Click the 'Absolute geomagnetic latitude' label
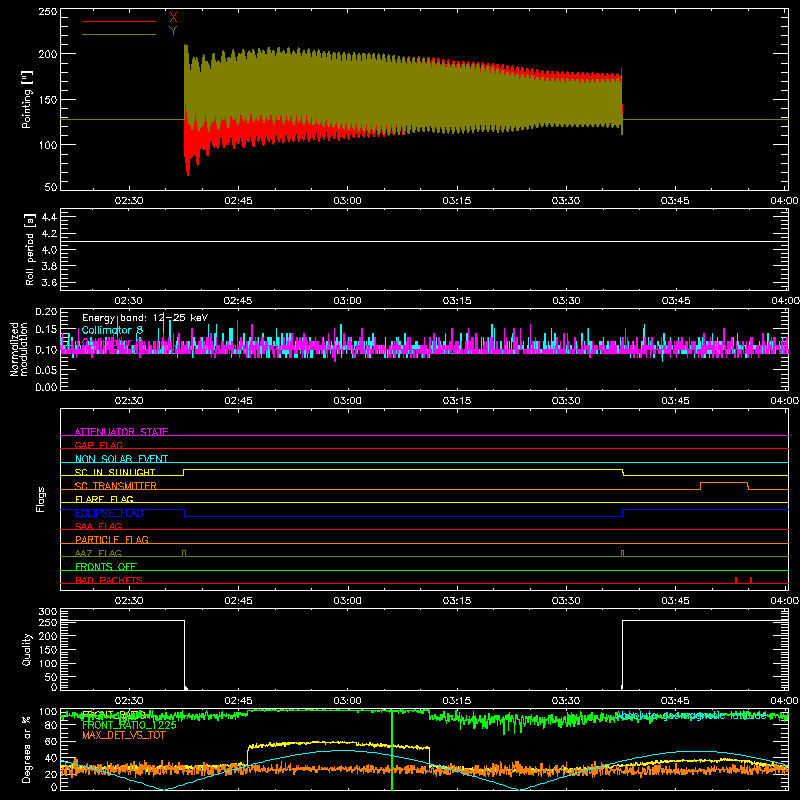 (691, 716)
